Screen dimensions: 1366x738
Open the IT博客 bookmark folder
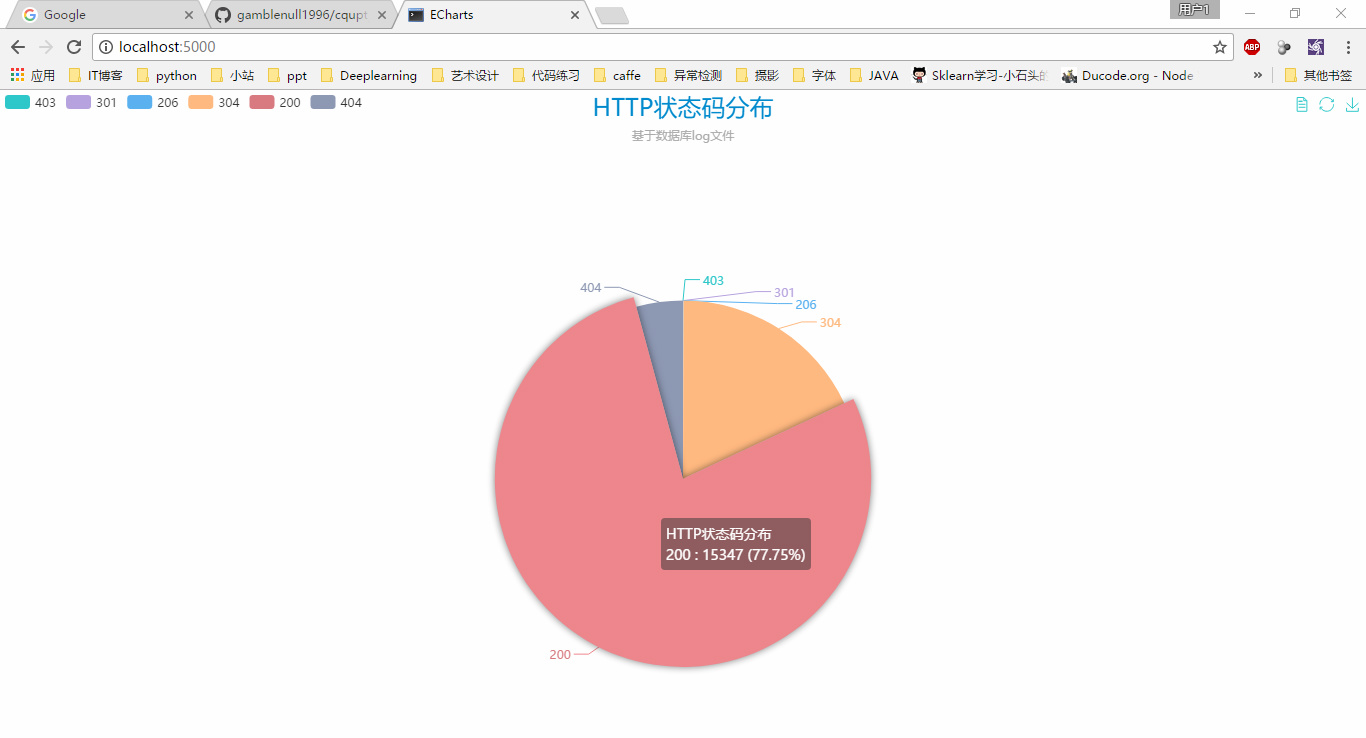tap(96, 75)
